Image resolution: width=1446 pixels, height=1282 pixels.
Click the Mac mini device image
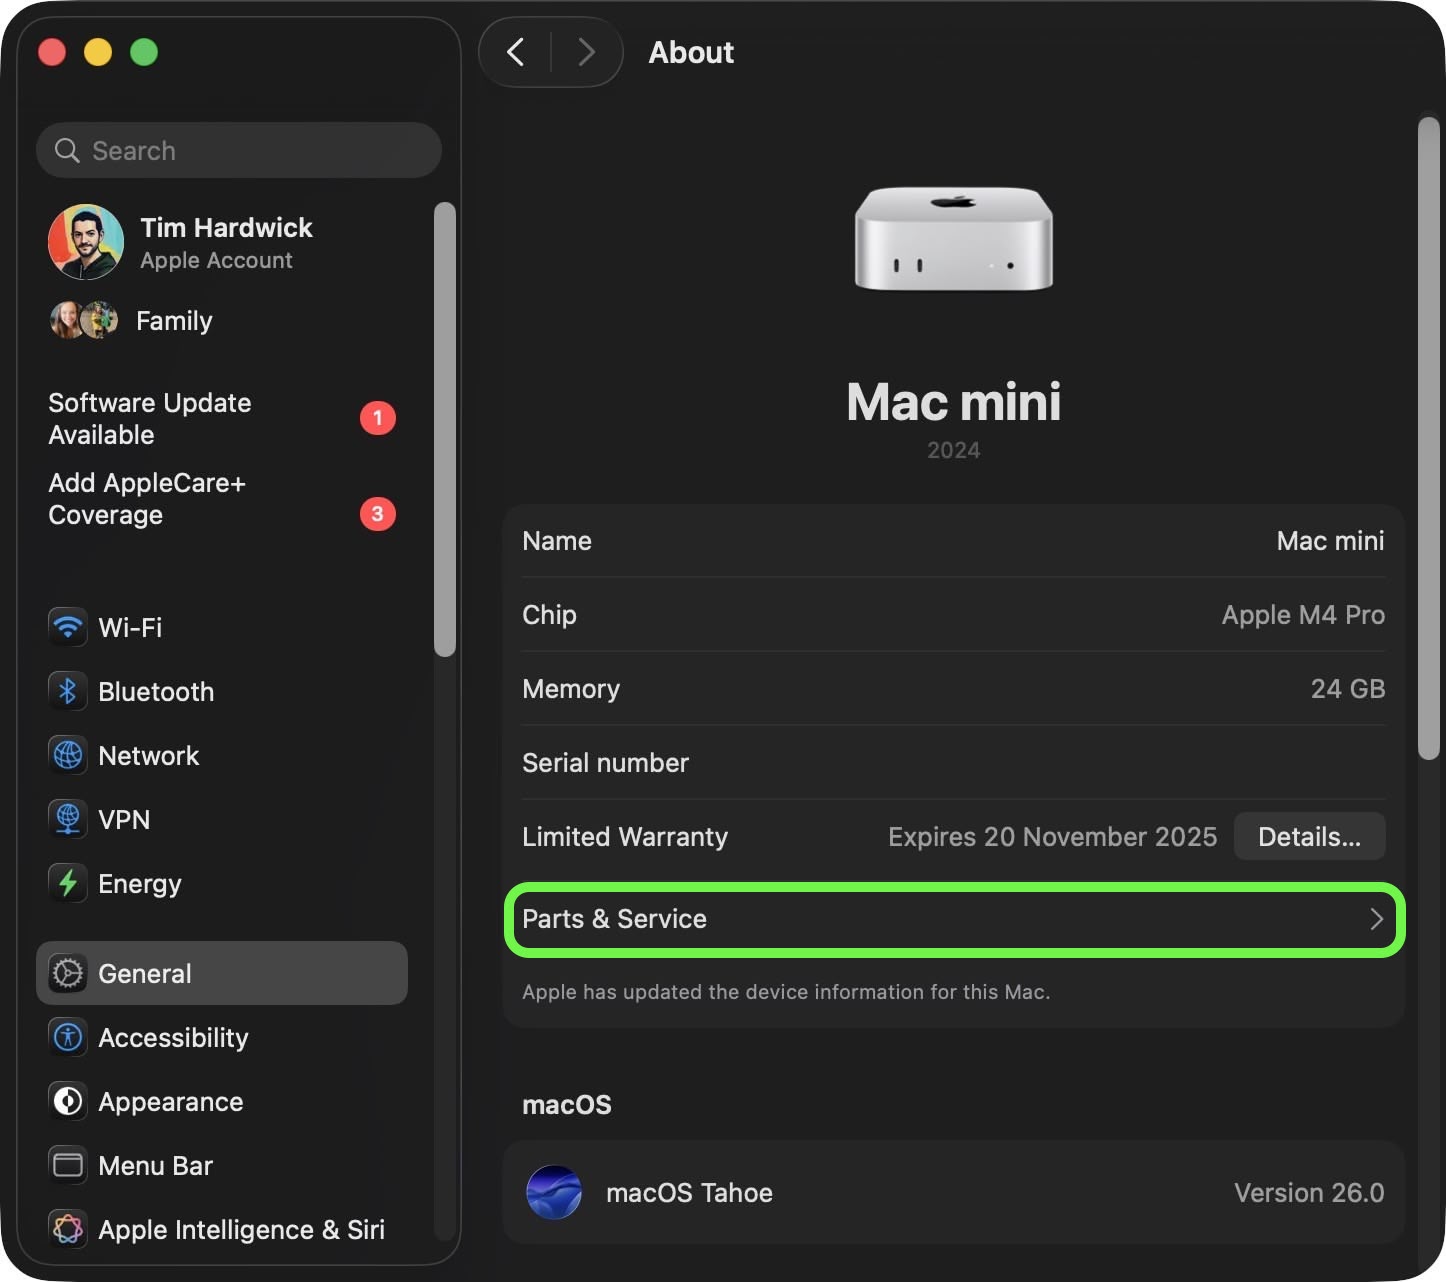(953, 239)
